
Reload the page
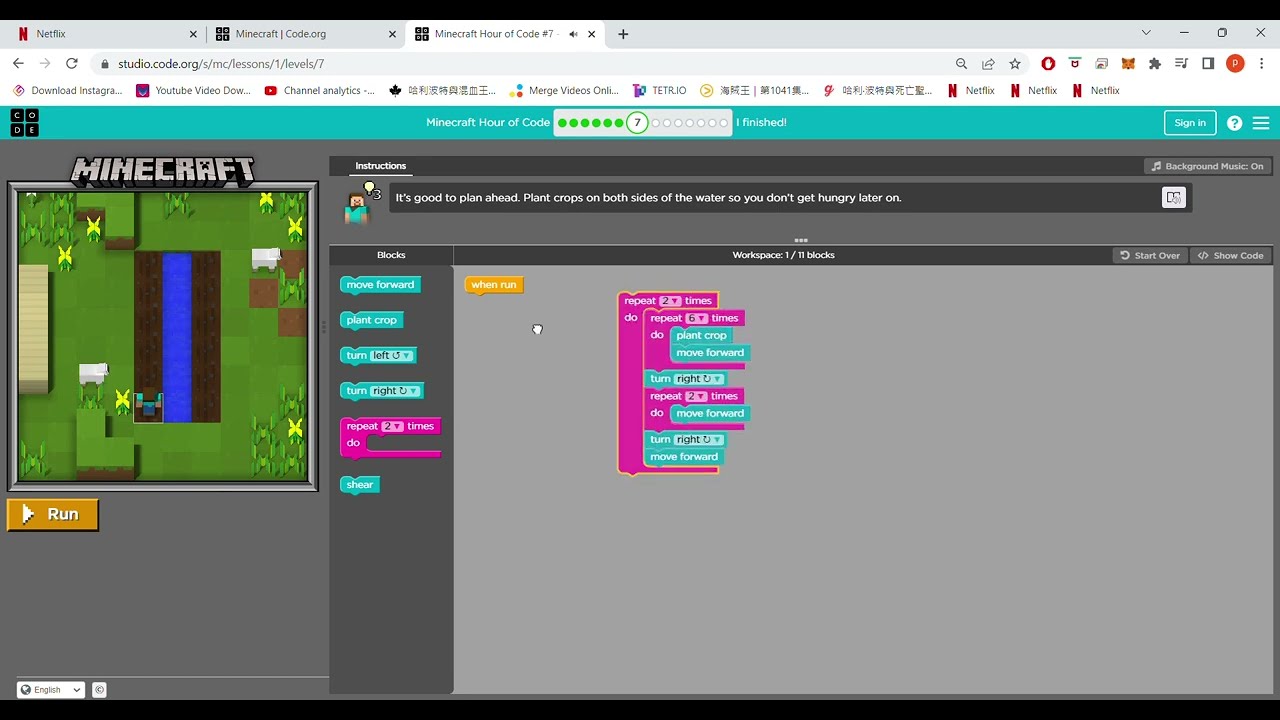(x=72, y=63)
